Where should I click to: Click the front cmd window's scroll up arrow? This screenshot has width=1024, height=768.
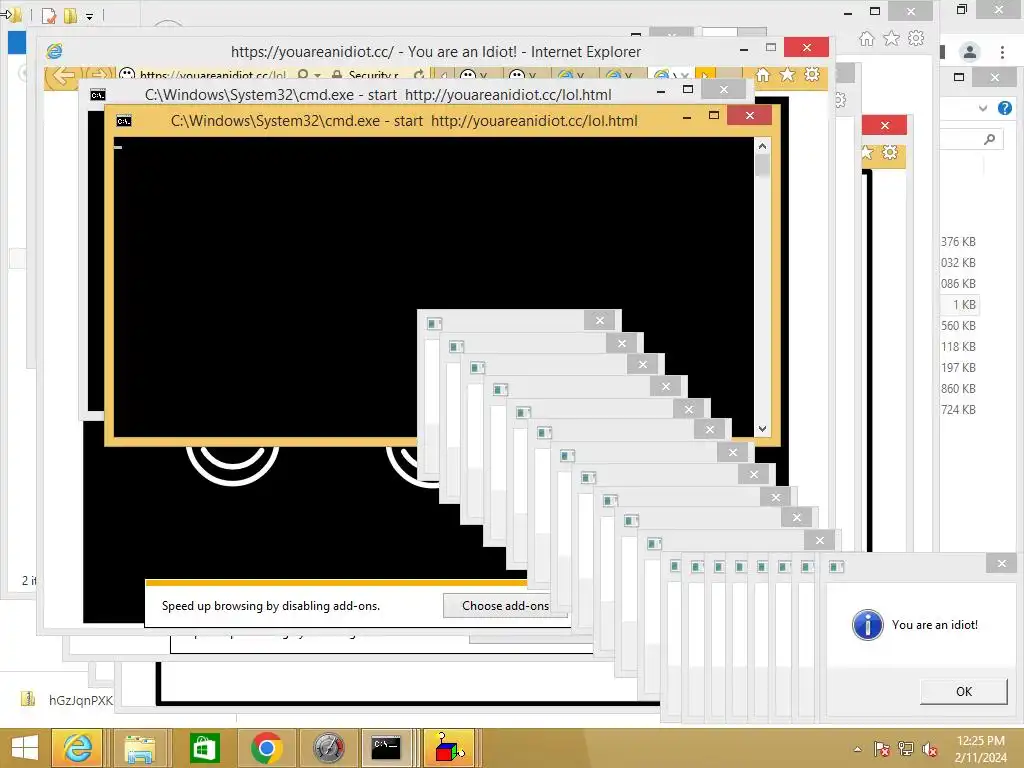click(x=762, y=146)
